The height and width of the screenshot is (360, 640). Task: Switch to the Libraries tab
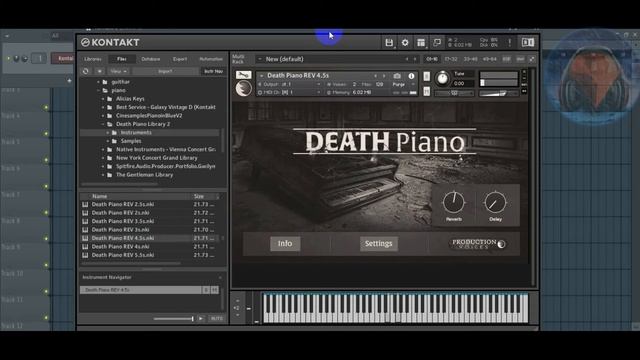[x=93, y=59]
